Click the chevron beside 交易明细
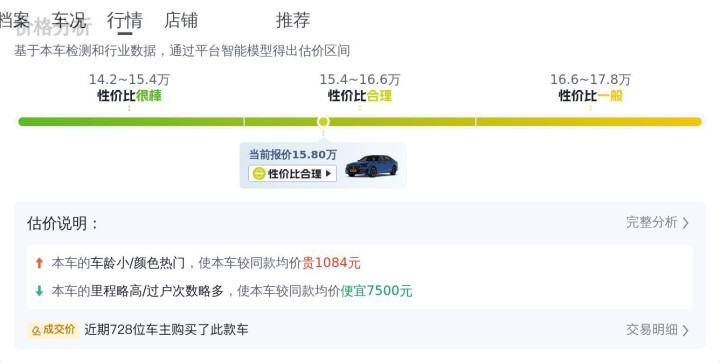This screenshot has width=720, height=363. coord(686,330)
